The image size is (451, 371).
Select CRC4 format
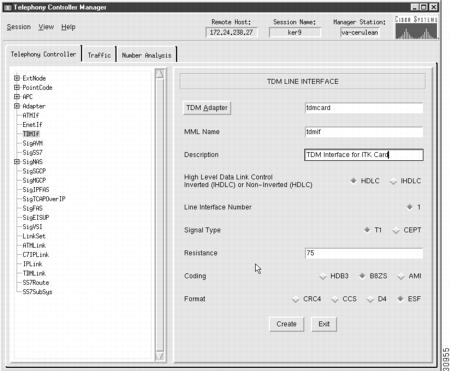click(x=295, y=299)
